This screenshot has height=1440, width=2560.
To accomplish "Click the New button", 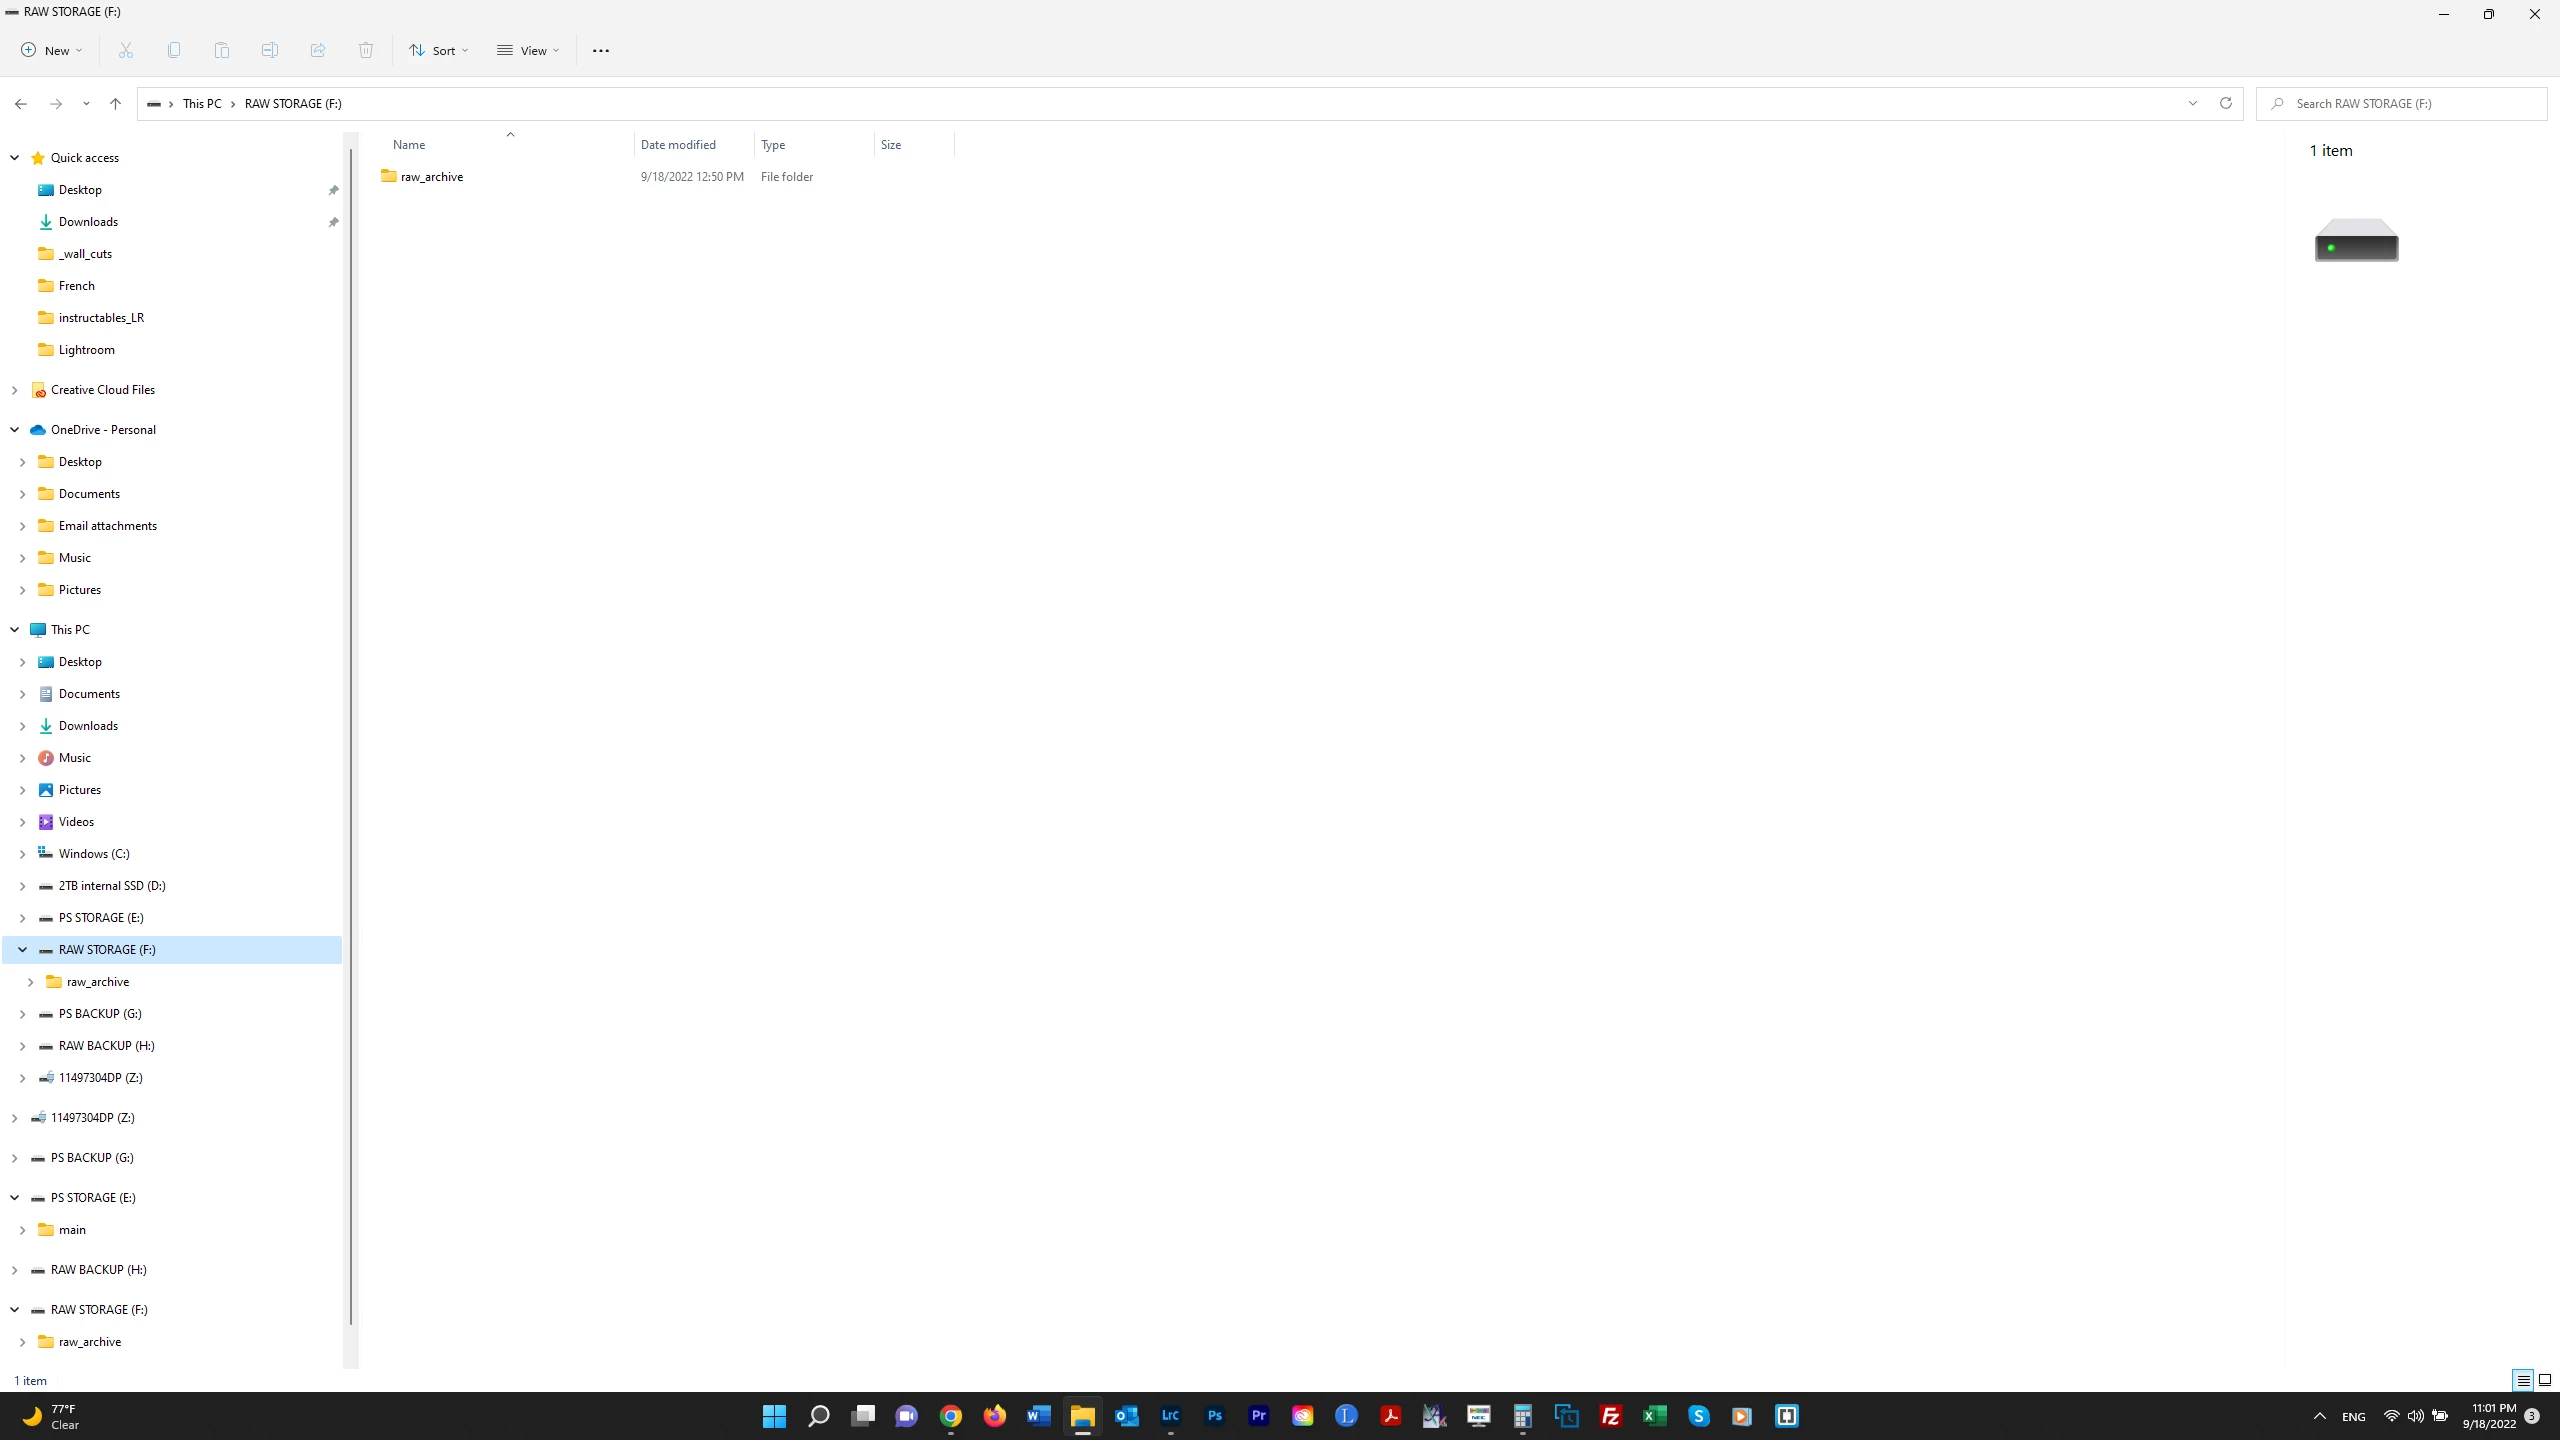I will coord(51,50).
